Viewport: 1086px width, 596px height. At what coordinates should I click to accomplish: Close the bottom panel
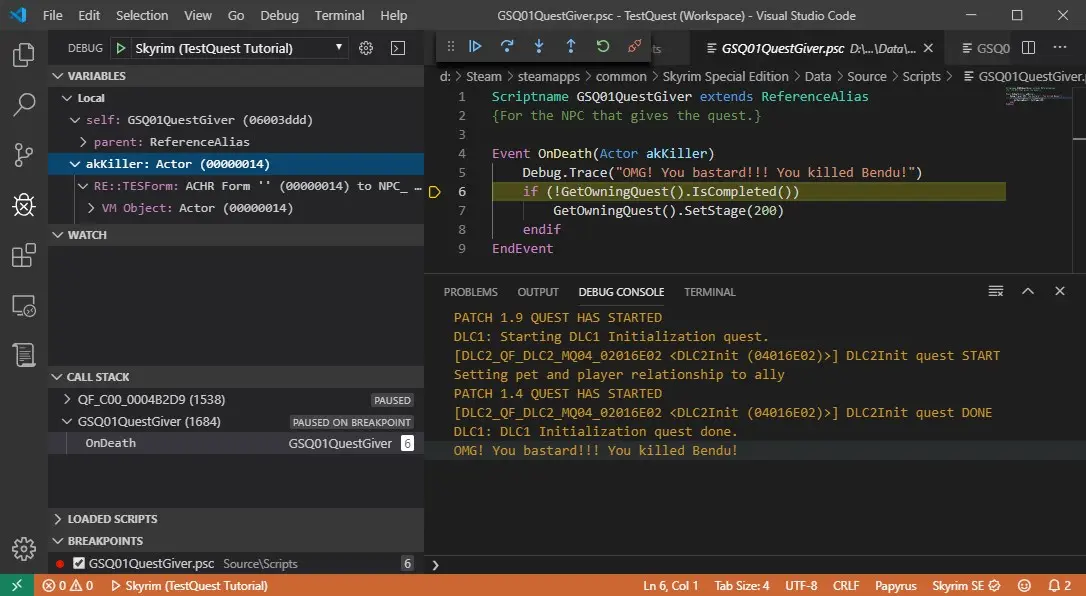[1060, 291]
